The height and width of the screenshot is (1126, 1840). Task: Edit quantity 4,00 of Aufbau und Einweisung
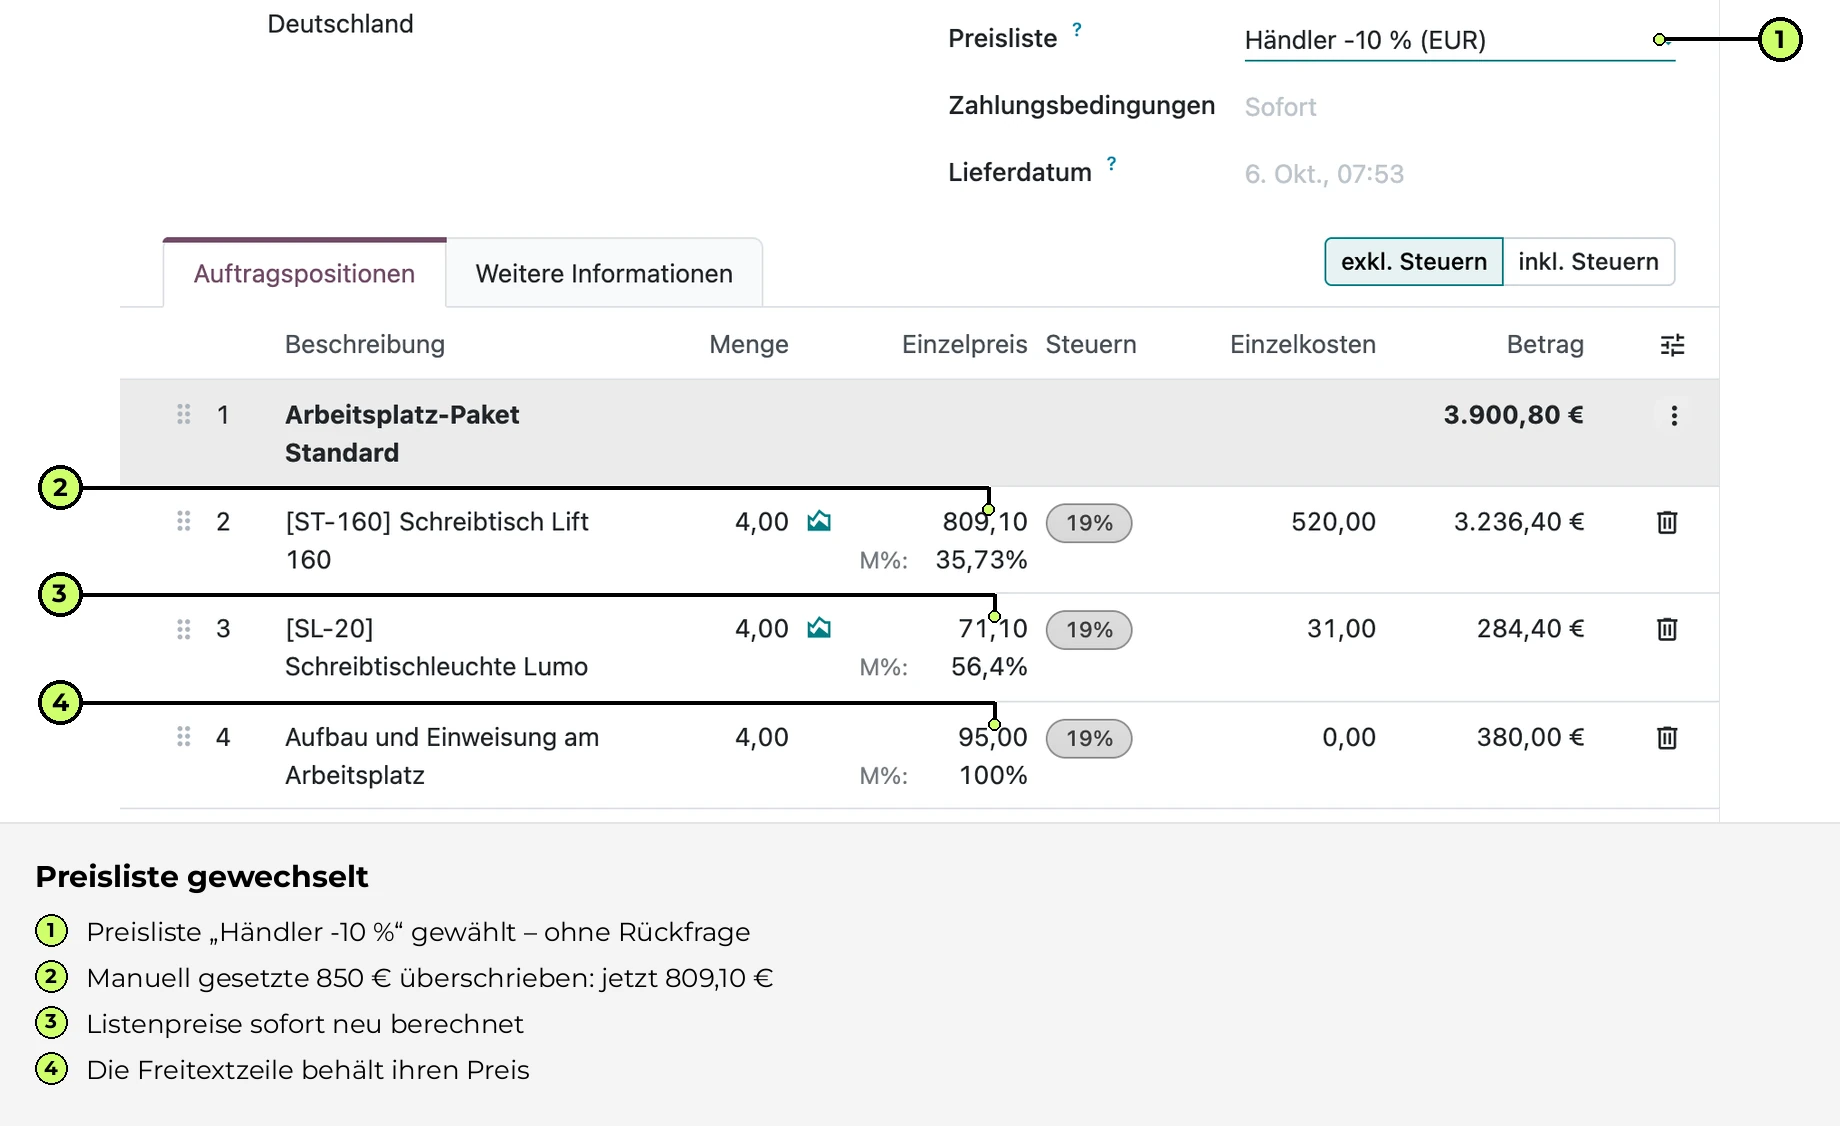(x=761, y=738)
